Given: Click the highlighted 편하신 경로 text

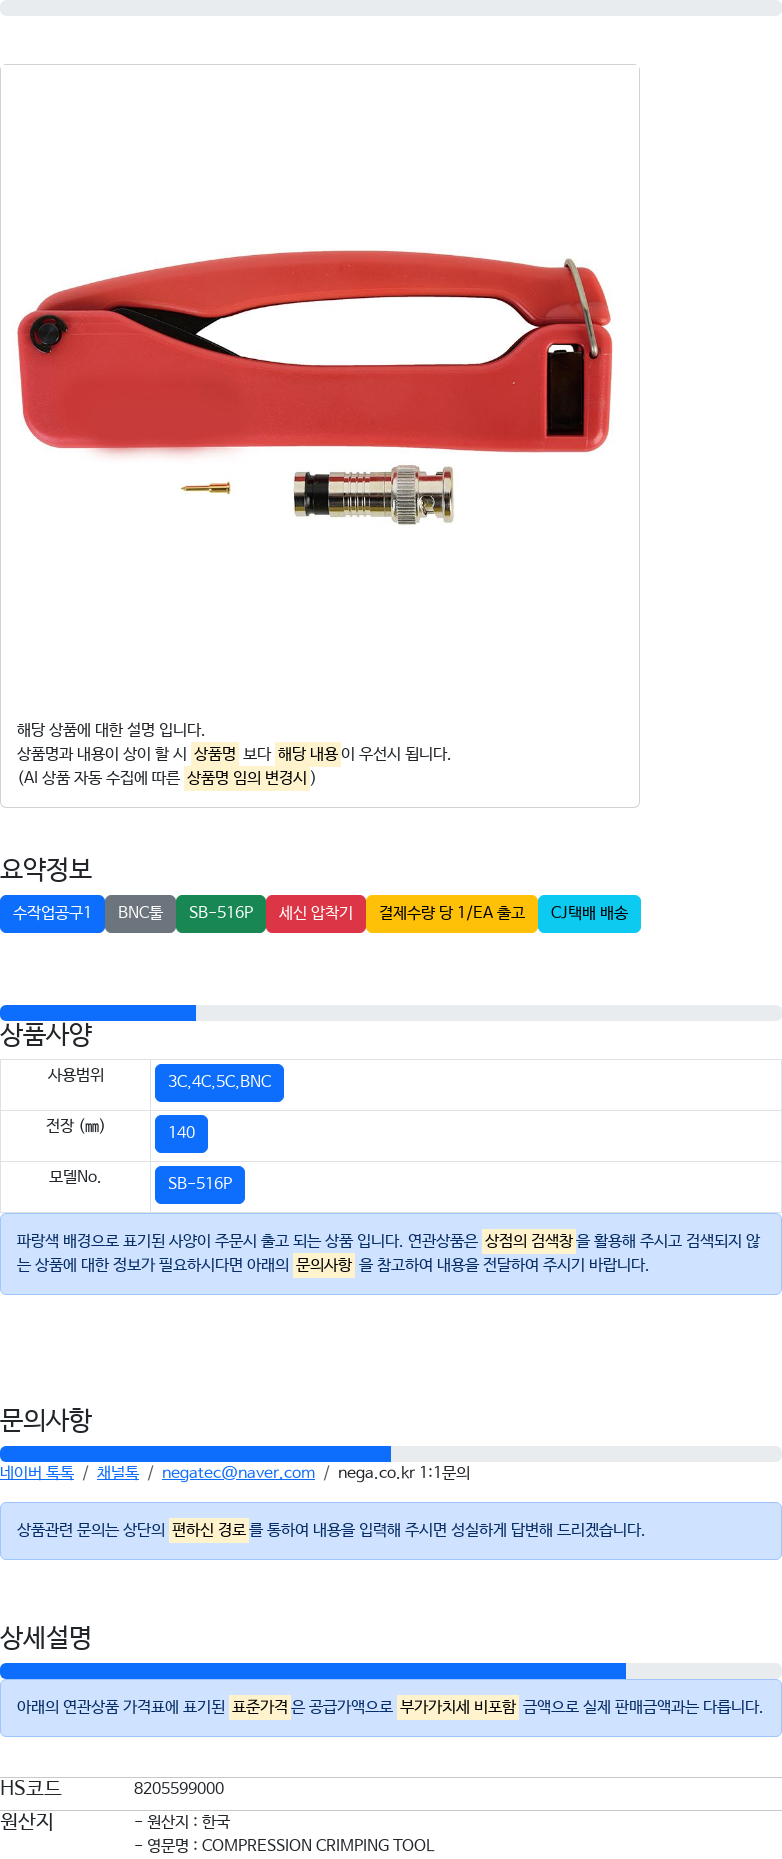Looking at the screenshot, I should [209, 1530].
